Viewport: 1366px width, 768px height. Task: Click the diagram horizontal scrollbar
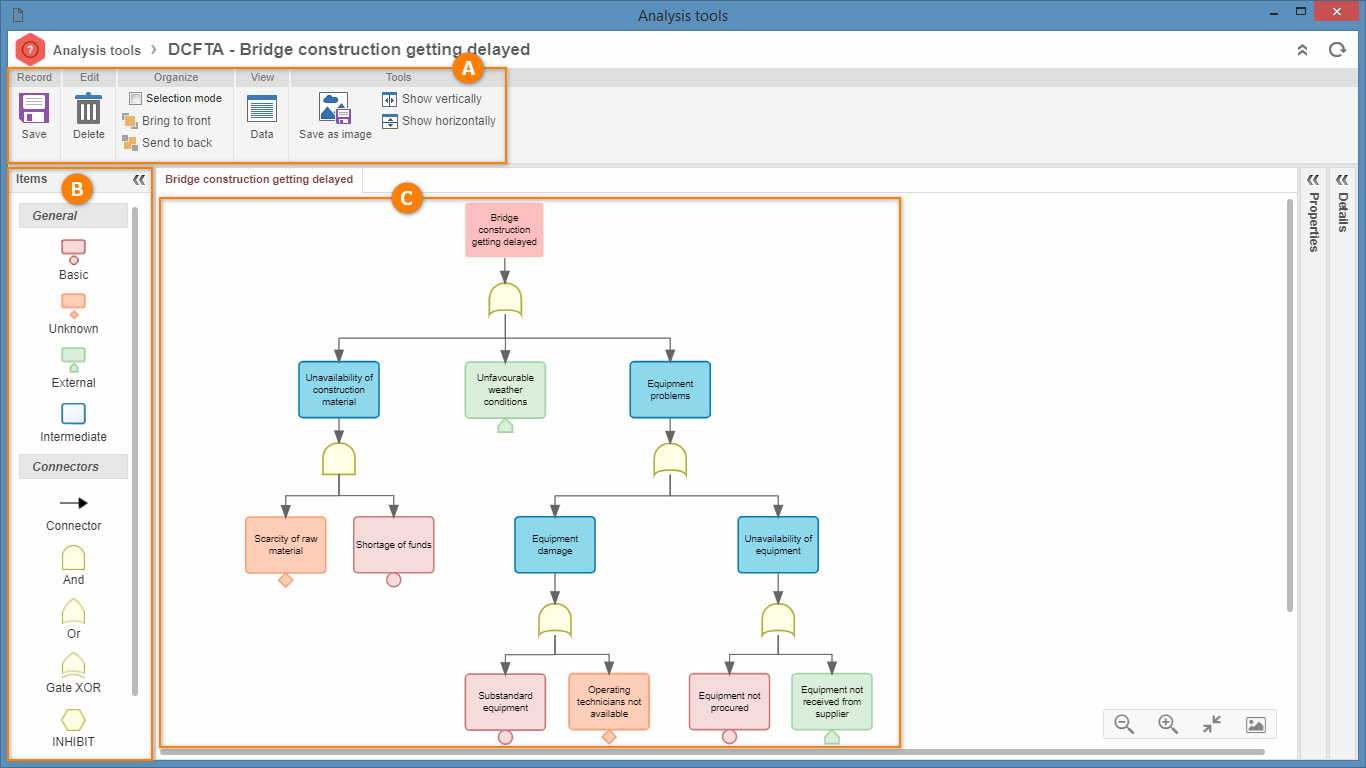(712, 751)
